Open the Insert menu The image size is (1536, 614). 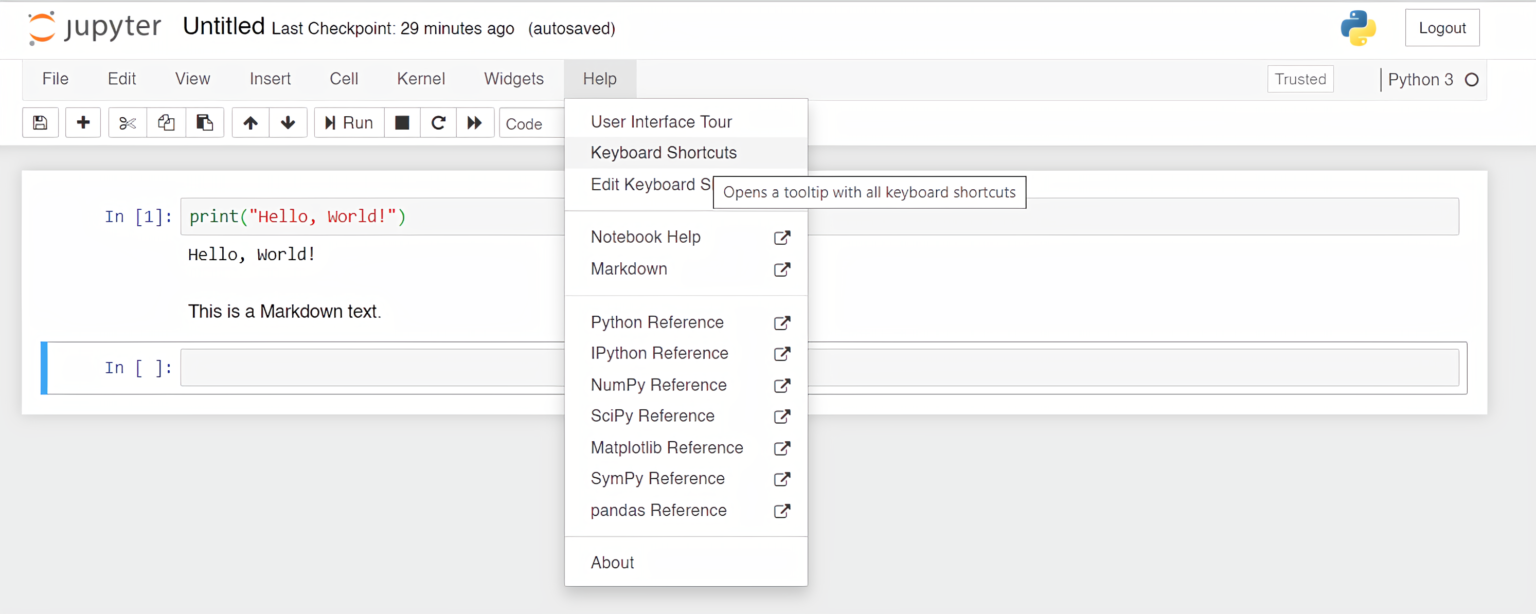(270, 79)
